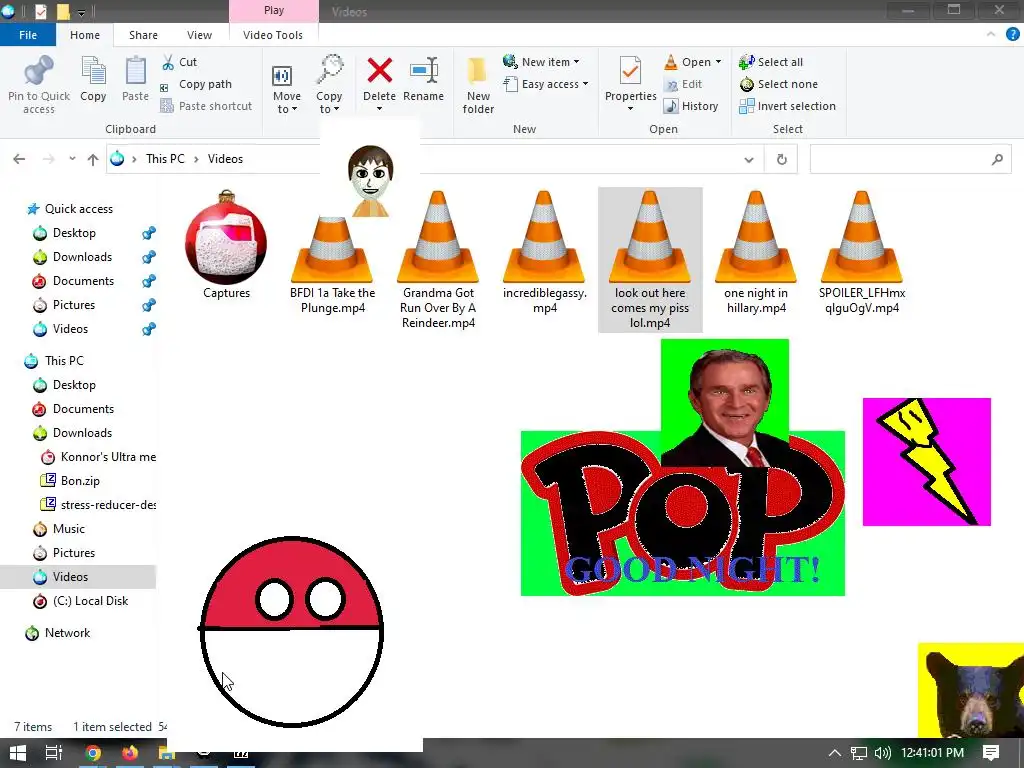Click This PC in the address bar
The height and width of the screenshot is (768, 1024).
point(165,159)
